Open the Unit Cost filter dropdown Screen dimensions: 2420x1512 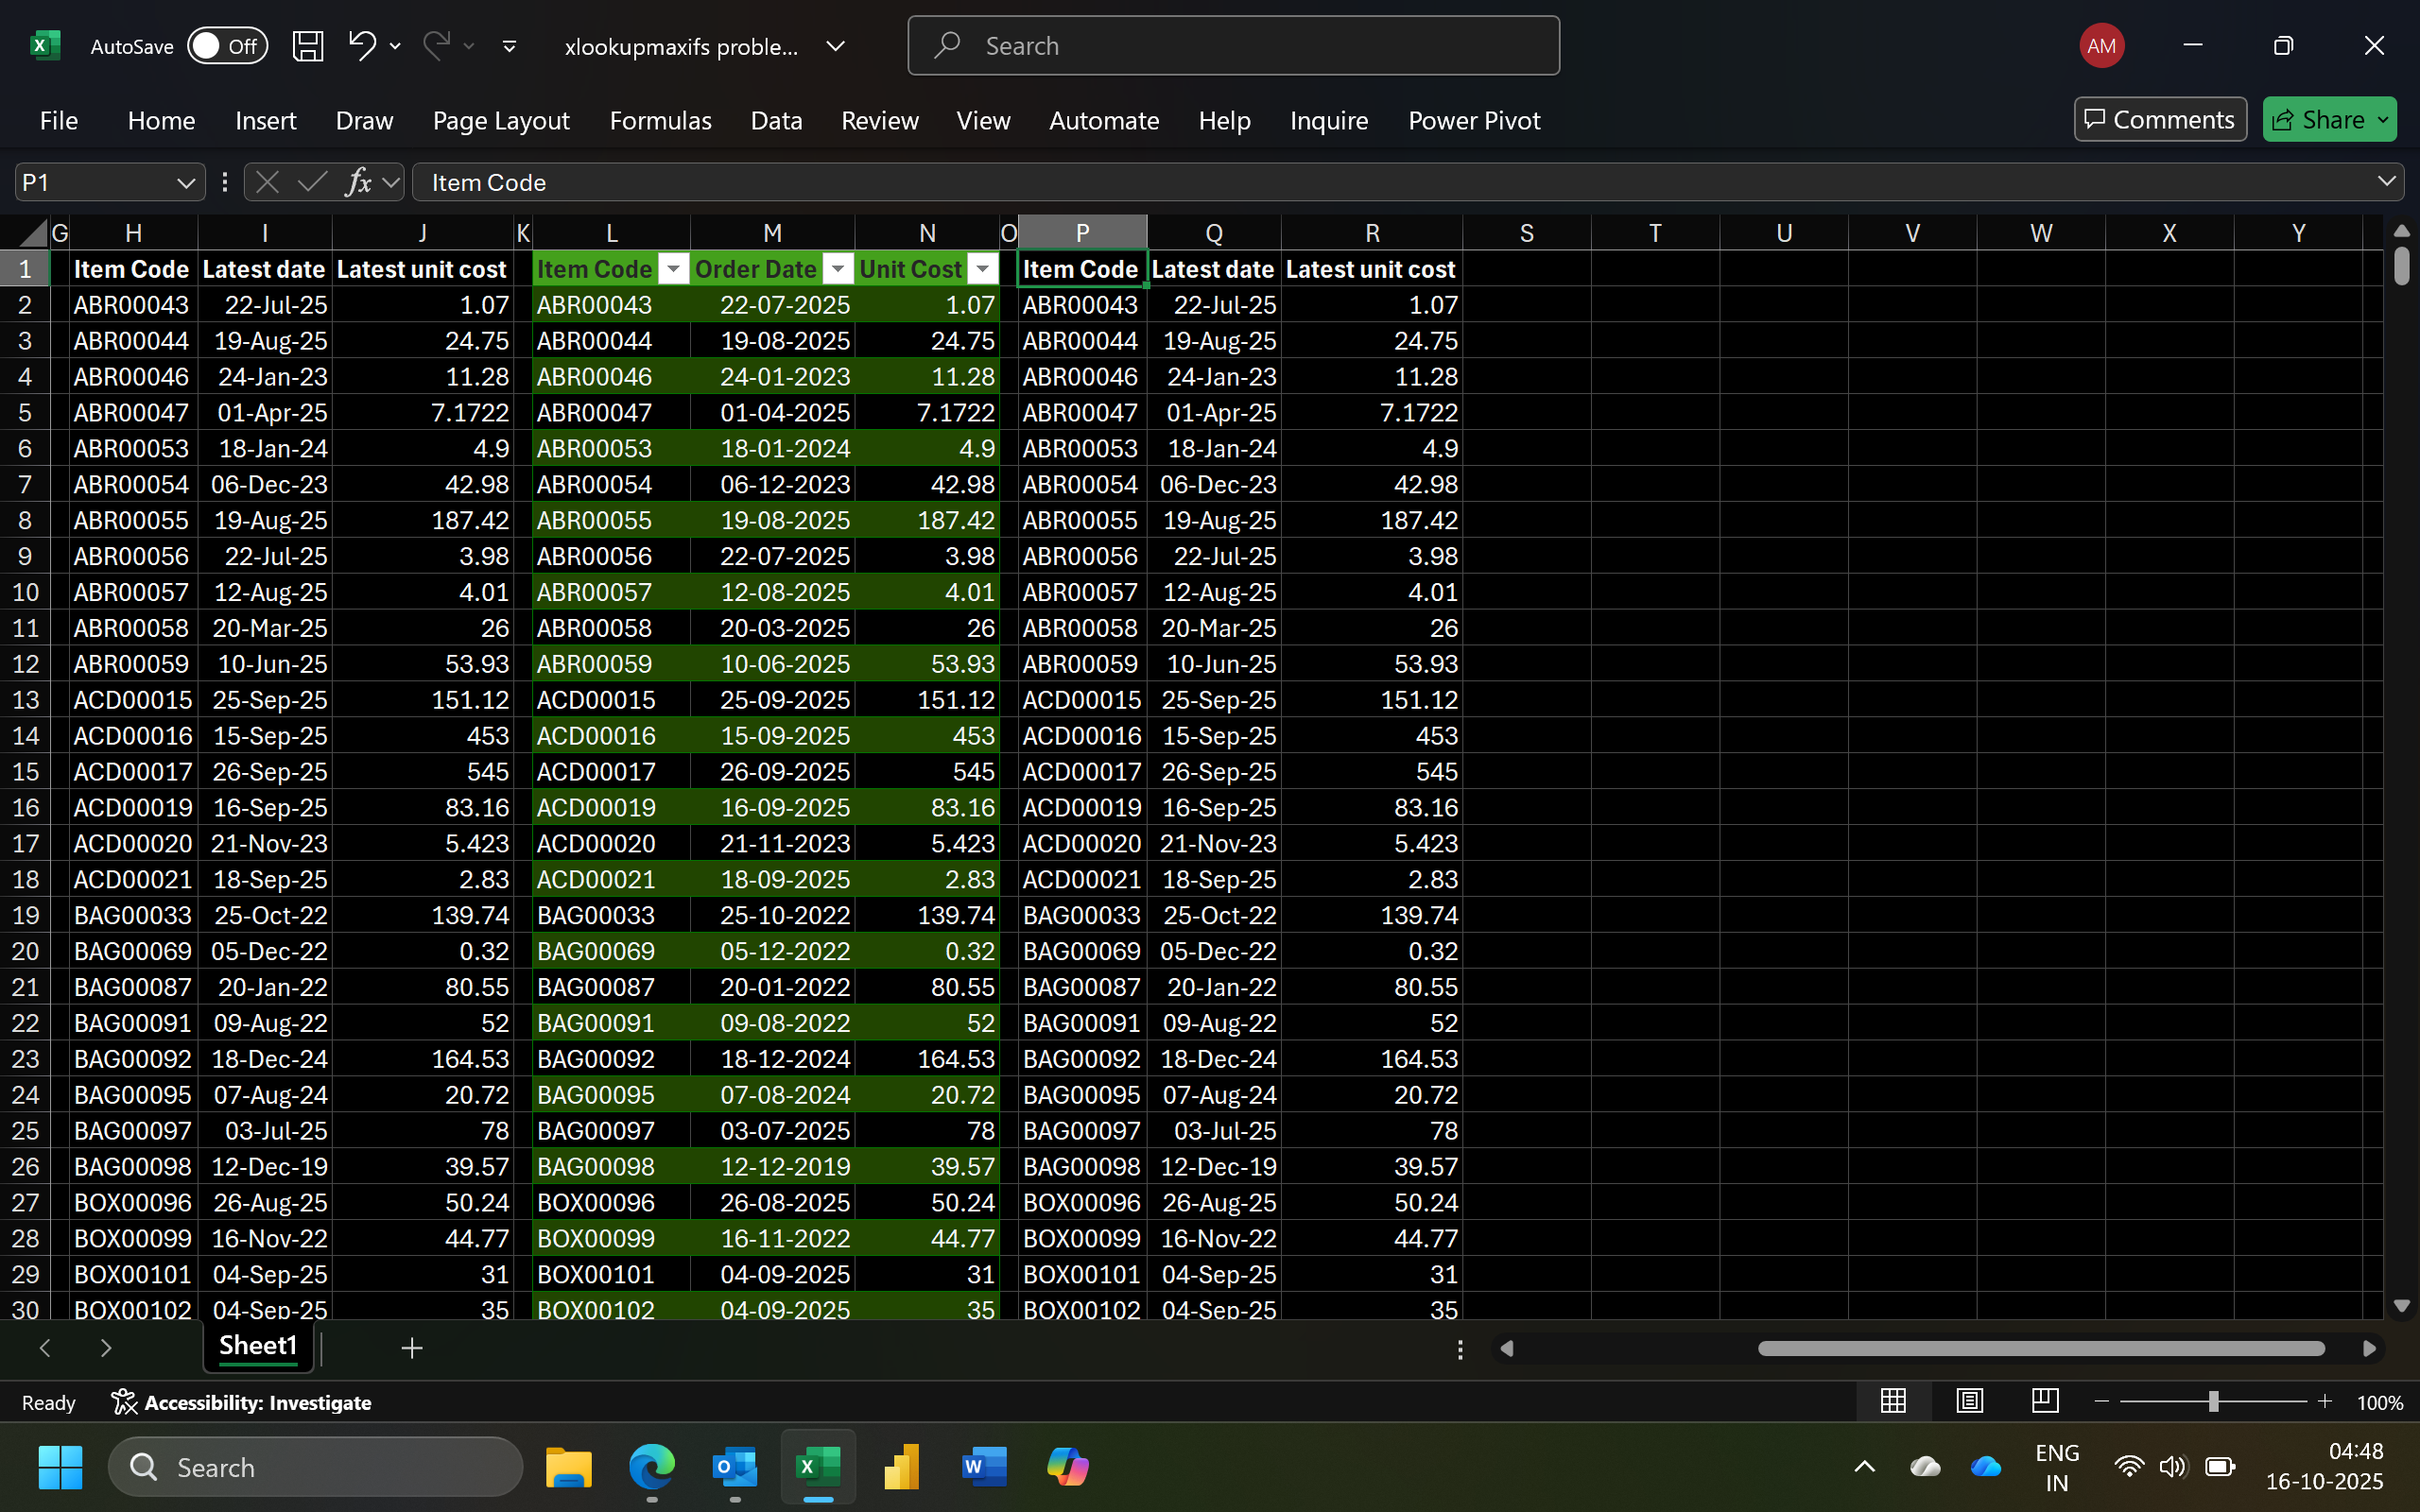click(x=983, y=269)
